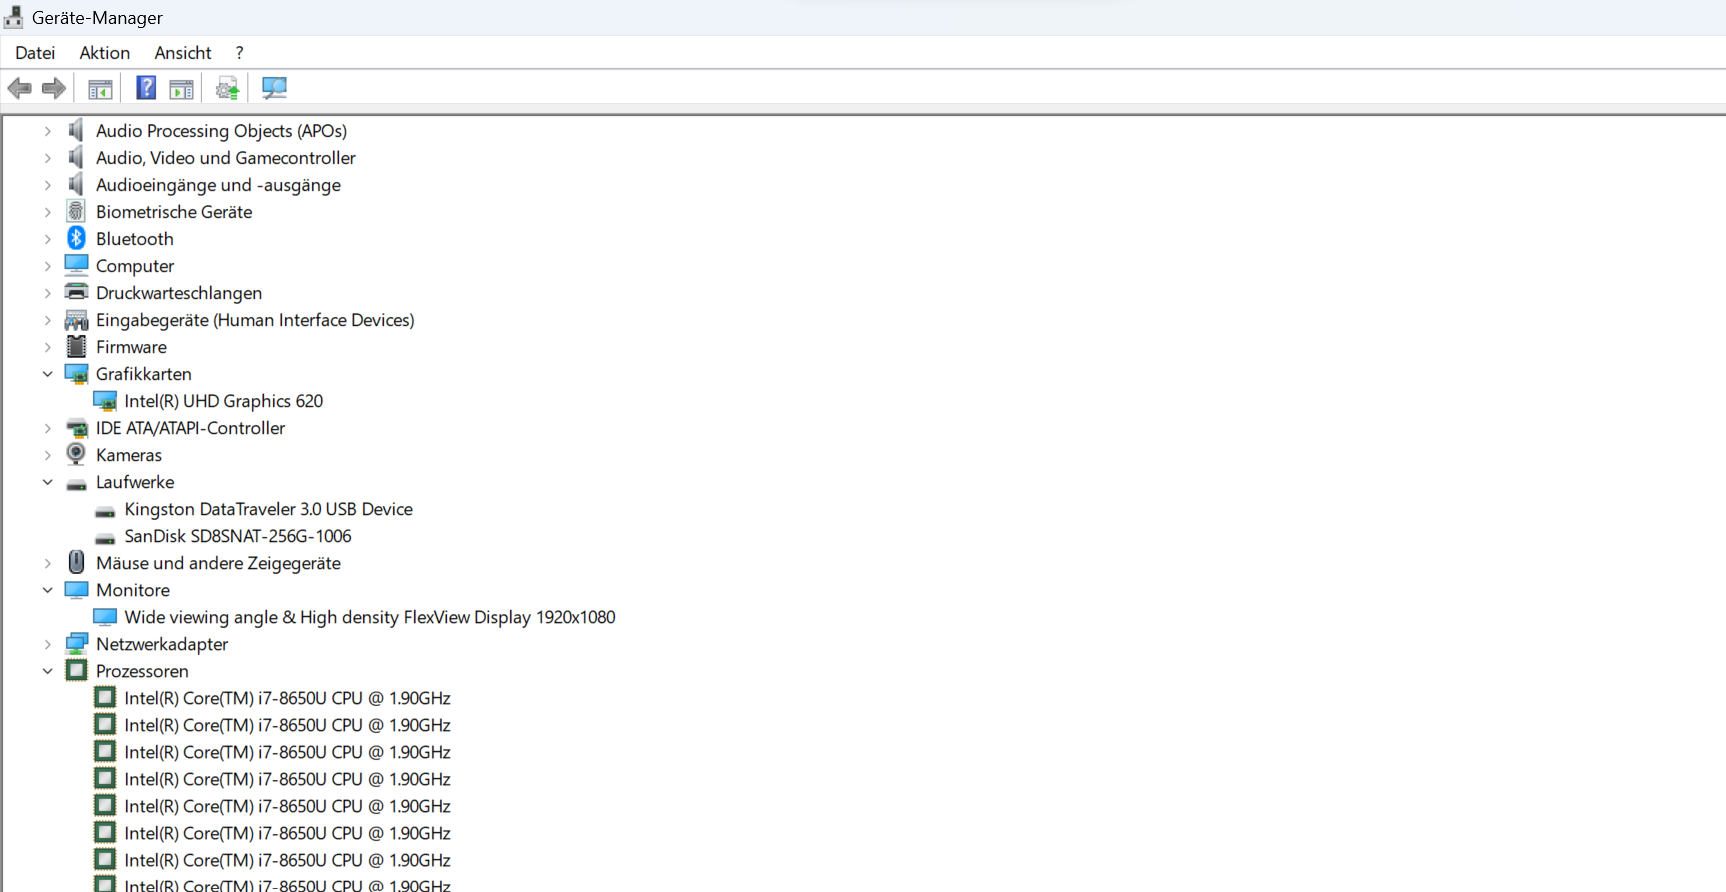
Task: Expand the Audioeingänge und -ausgänge node
Action: (x=47, y=185)
